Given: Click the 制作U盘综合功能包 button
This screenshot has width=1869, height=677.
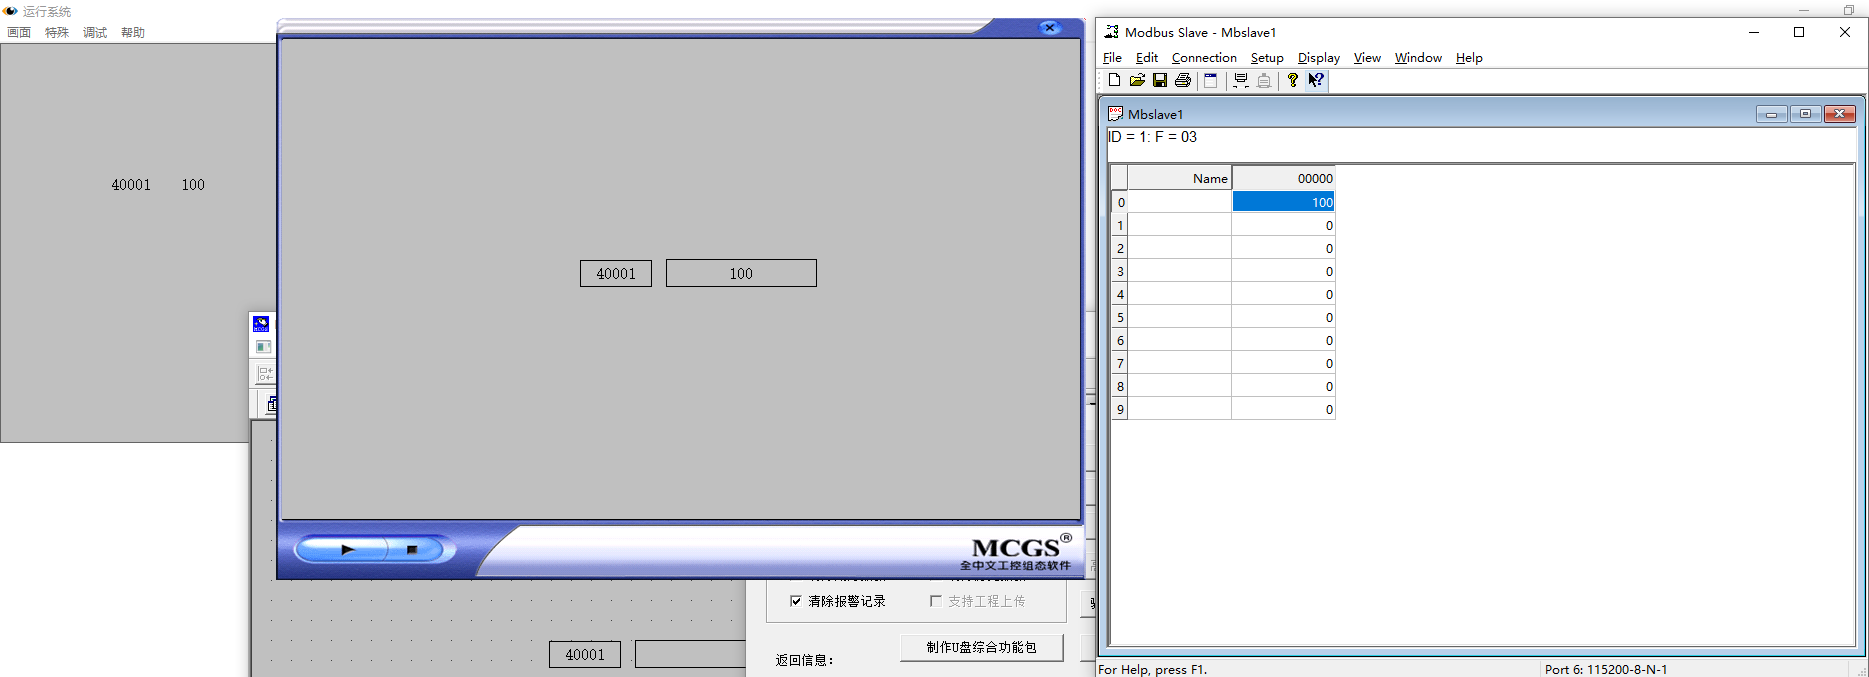Looking at the screenshot, I should pos(981,647).
